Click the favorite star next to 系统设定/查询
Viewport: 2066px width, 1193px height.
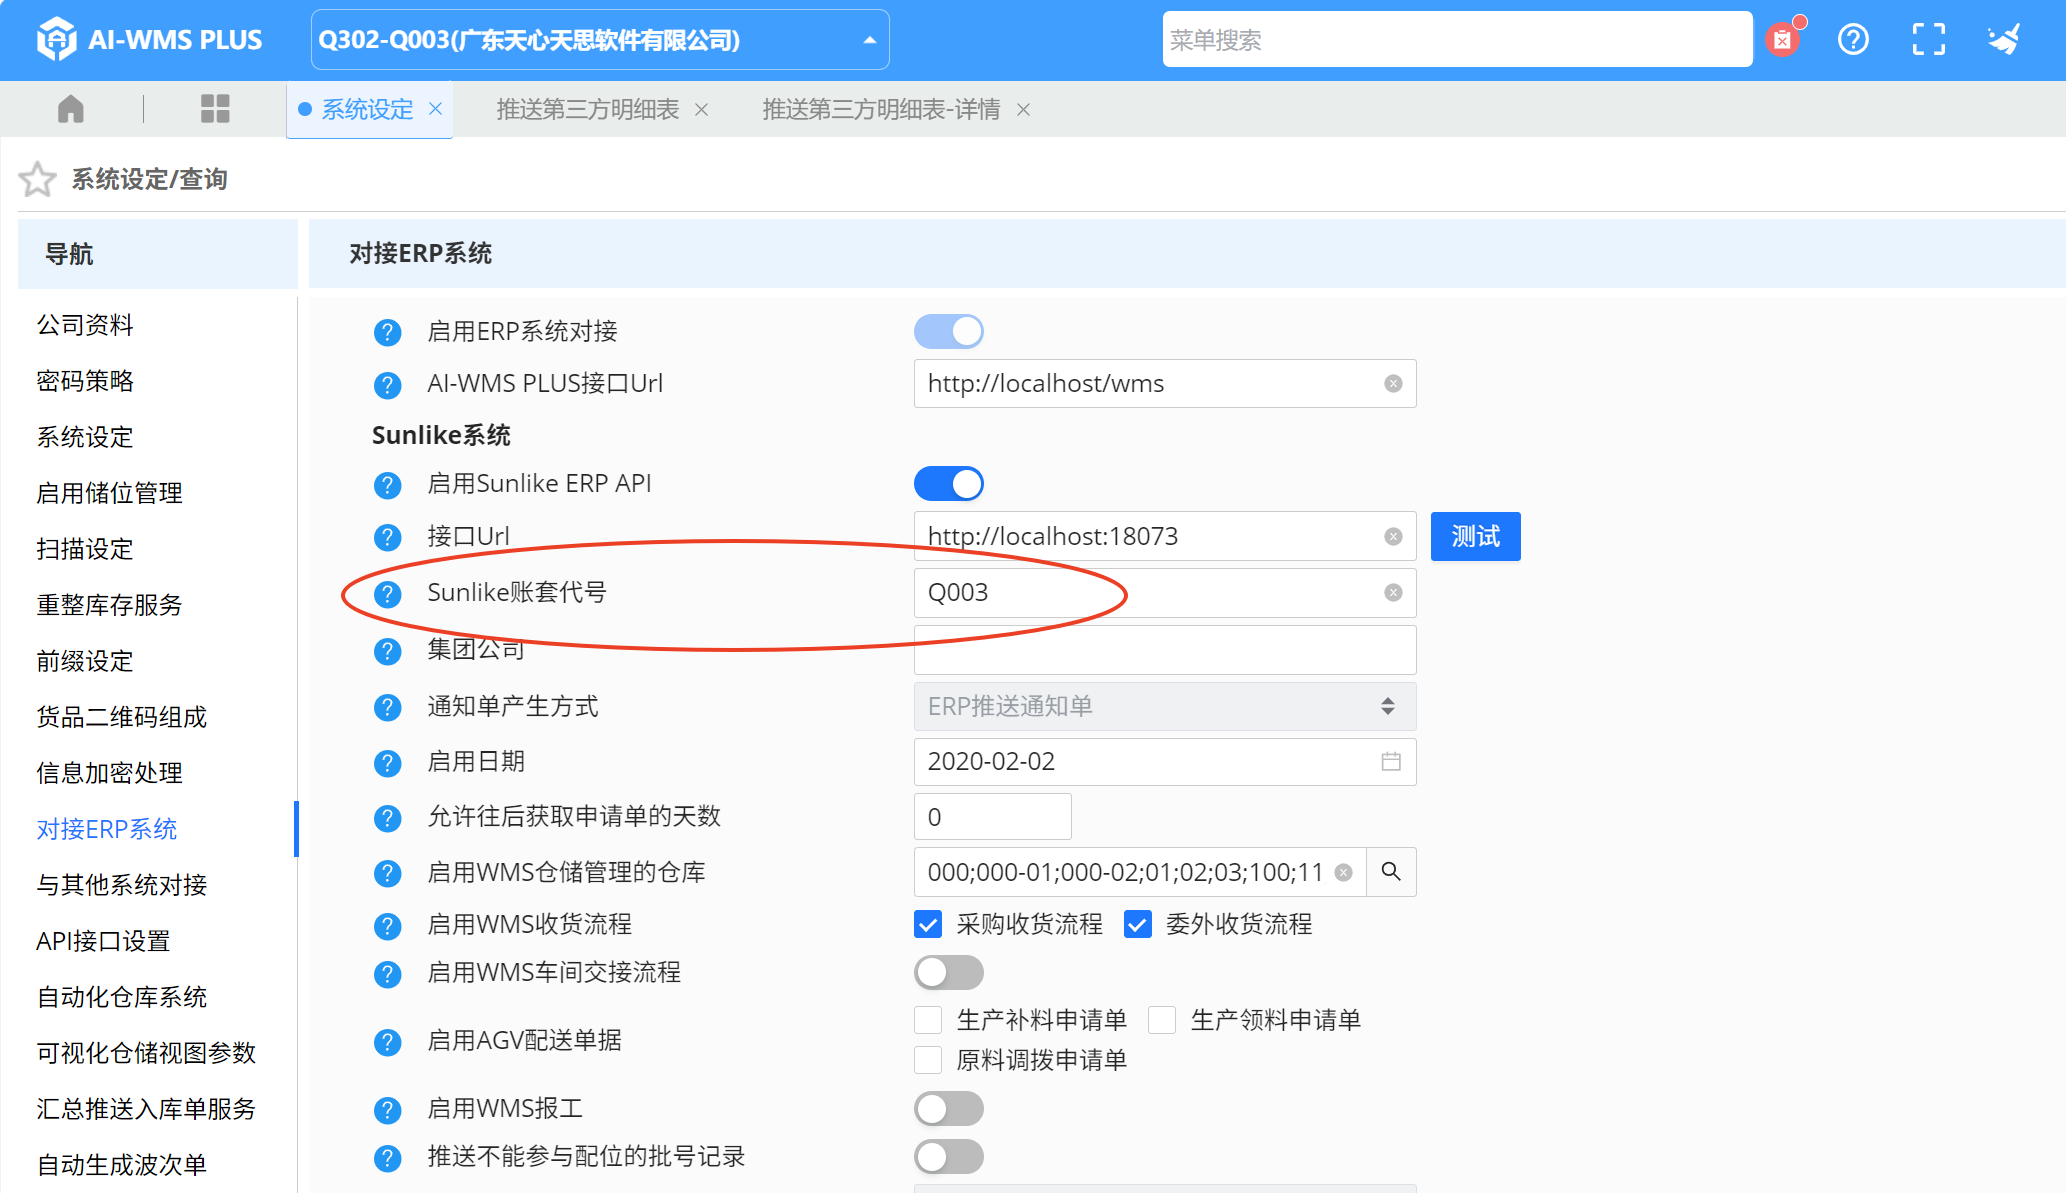38,179
